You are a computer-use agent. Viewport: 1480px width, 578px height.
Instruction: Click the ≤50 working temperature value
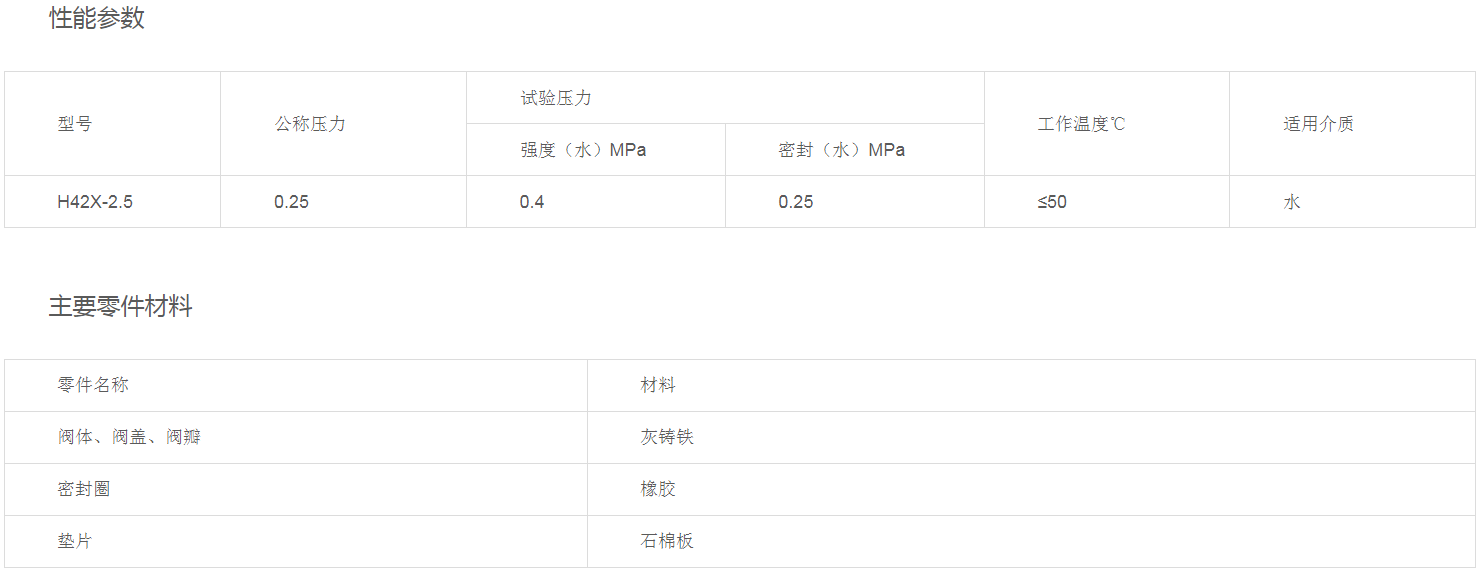click(1052, 202)
